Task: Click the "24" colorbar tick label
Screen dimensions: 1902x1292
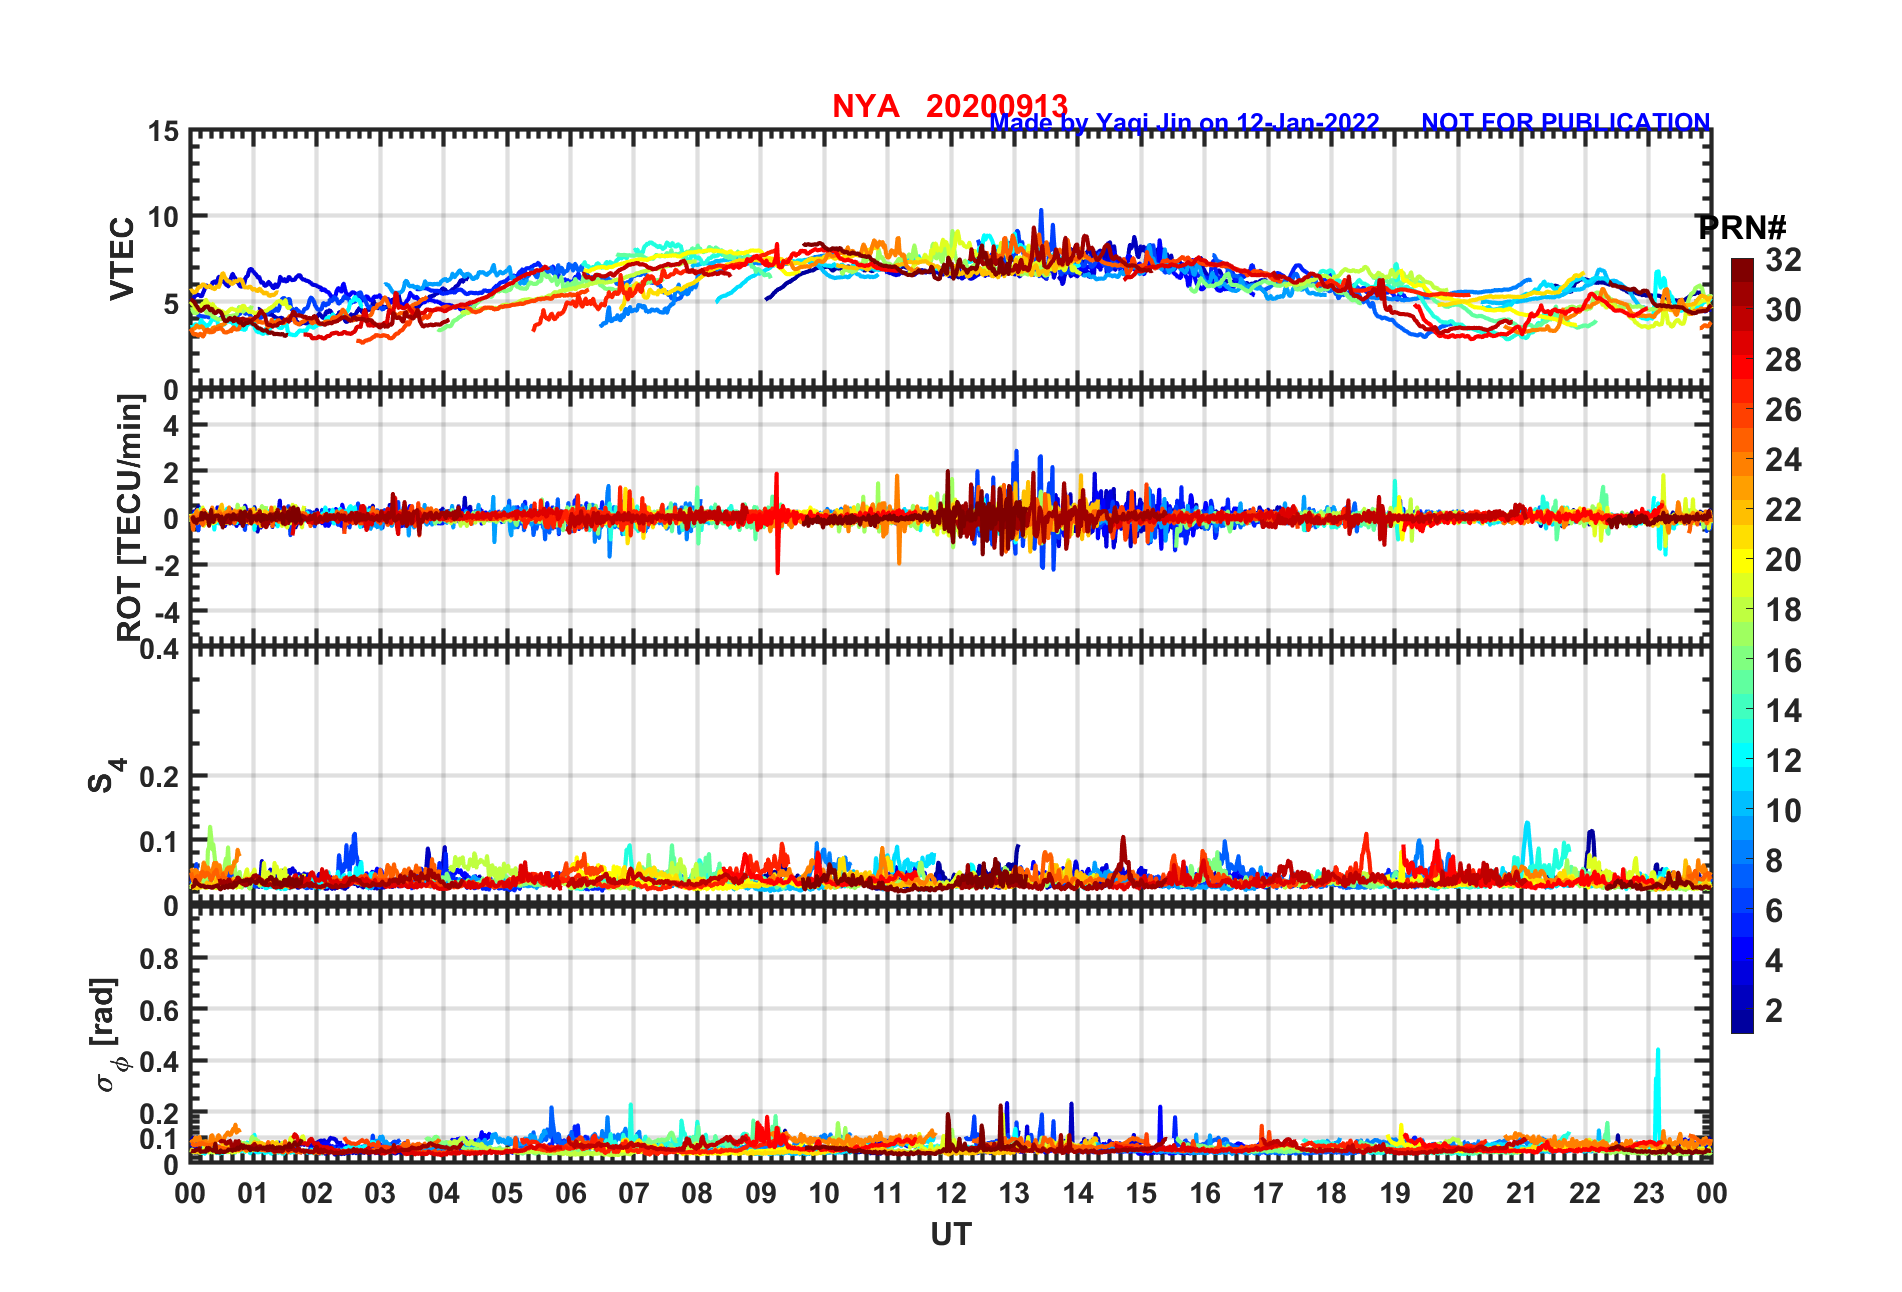Action: (x=1783, y=460)
